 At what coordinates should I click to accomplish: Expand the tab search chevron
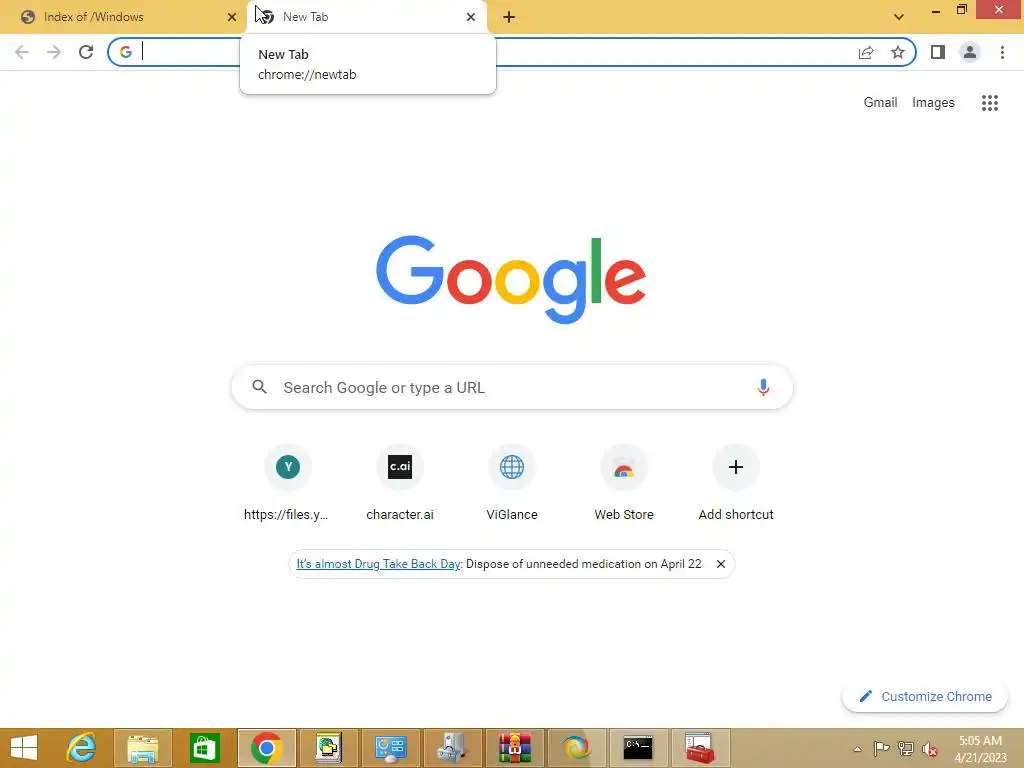899,17
